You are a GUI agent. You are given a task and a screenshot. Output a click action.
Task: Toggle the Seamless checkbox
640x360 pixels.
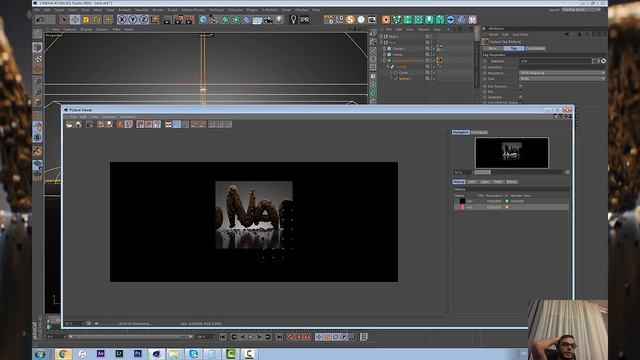pyautogui.click(x=520, y=97)
